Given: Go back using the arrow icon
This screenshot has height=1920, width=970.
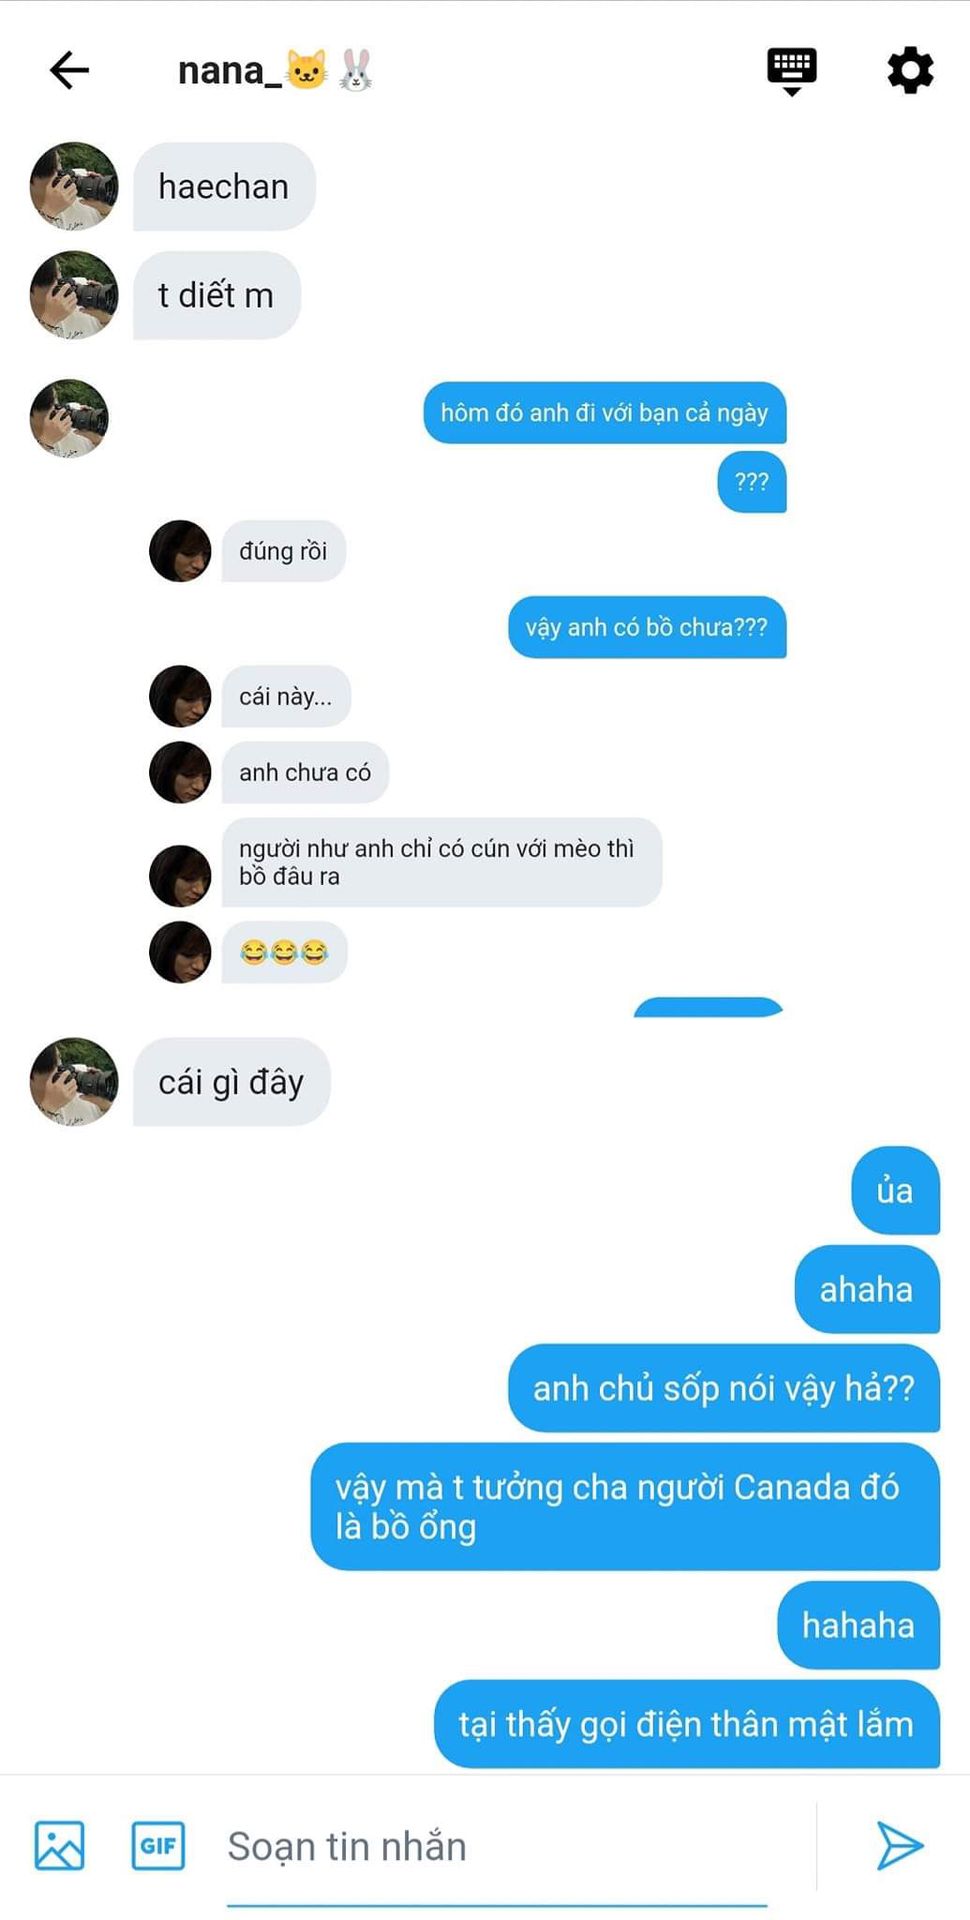Looking at the screenshot, I should pyautogui.click(x=69, y=70).
